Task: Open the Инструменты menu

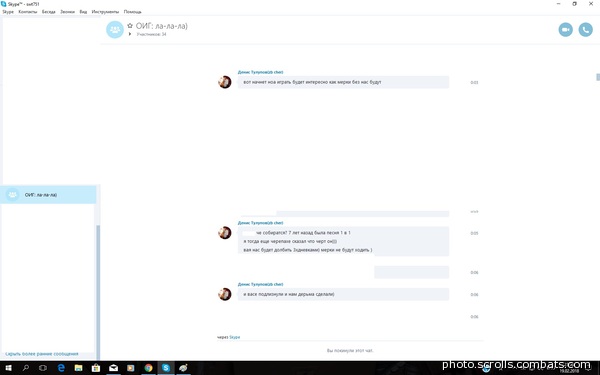Action: tap(105, 12)
